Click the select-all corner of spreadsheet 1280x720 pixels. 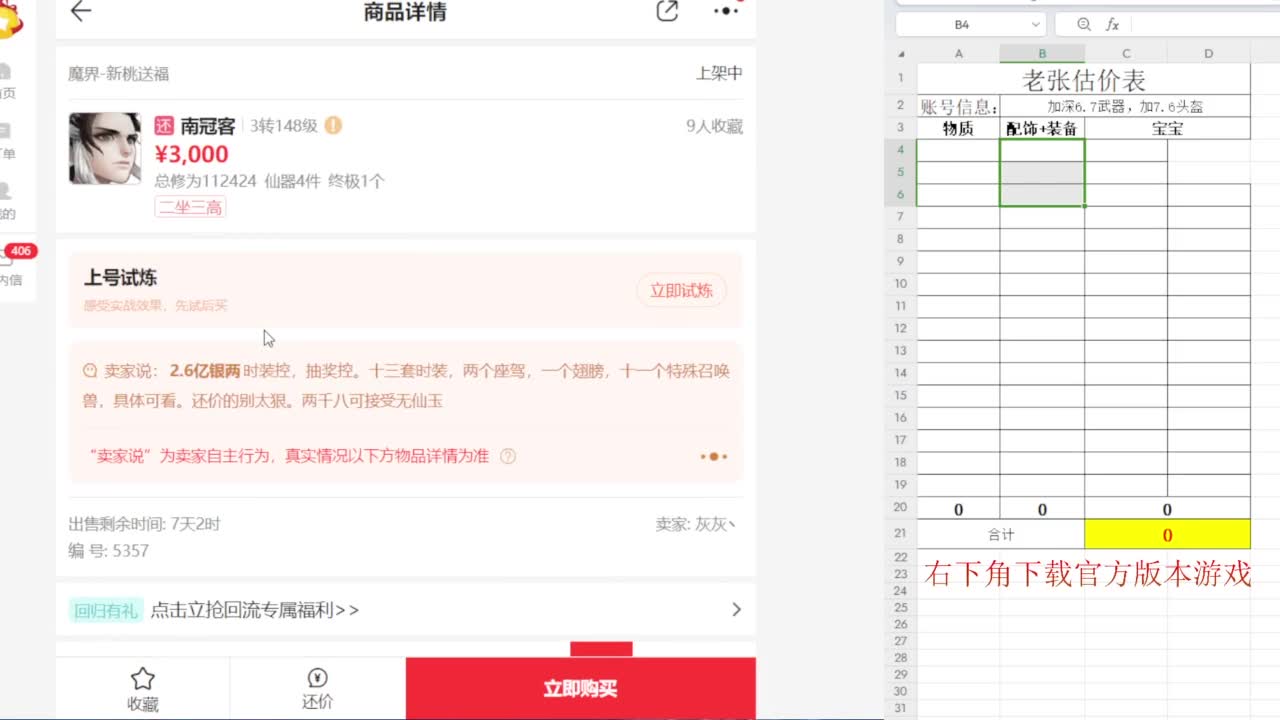click(901, 54)
